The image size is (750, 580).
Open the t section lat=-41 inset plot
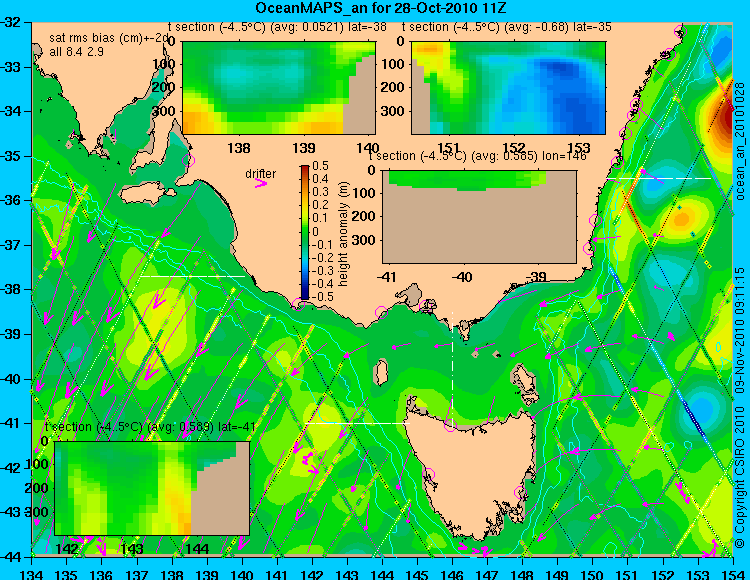152,488
